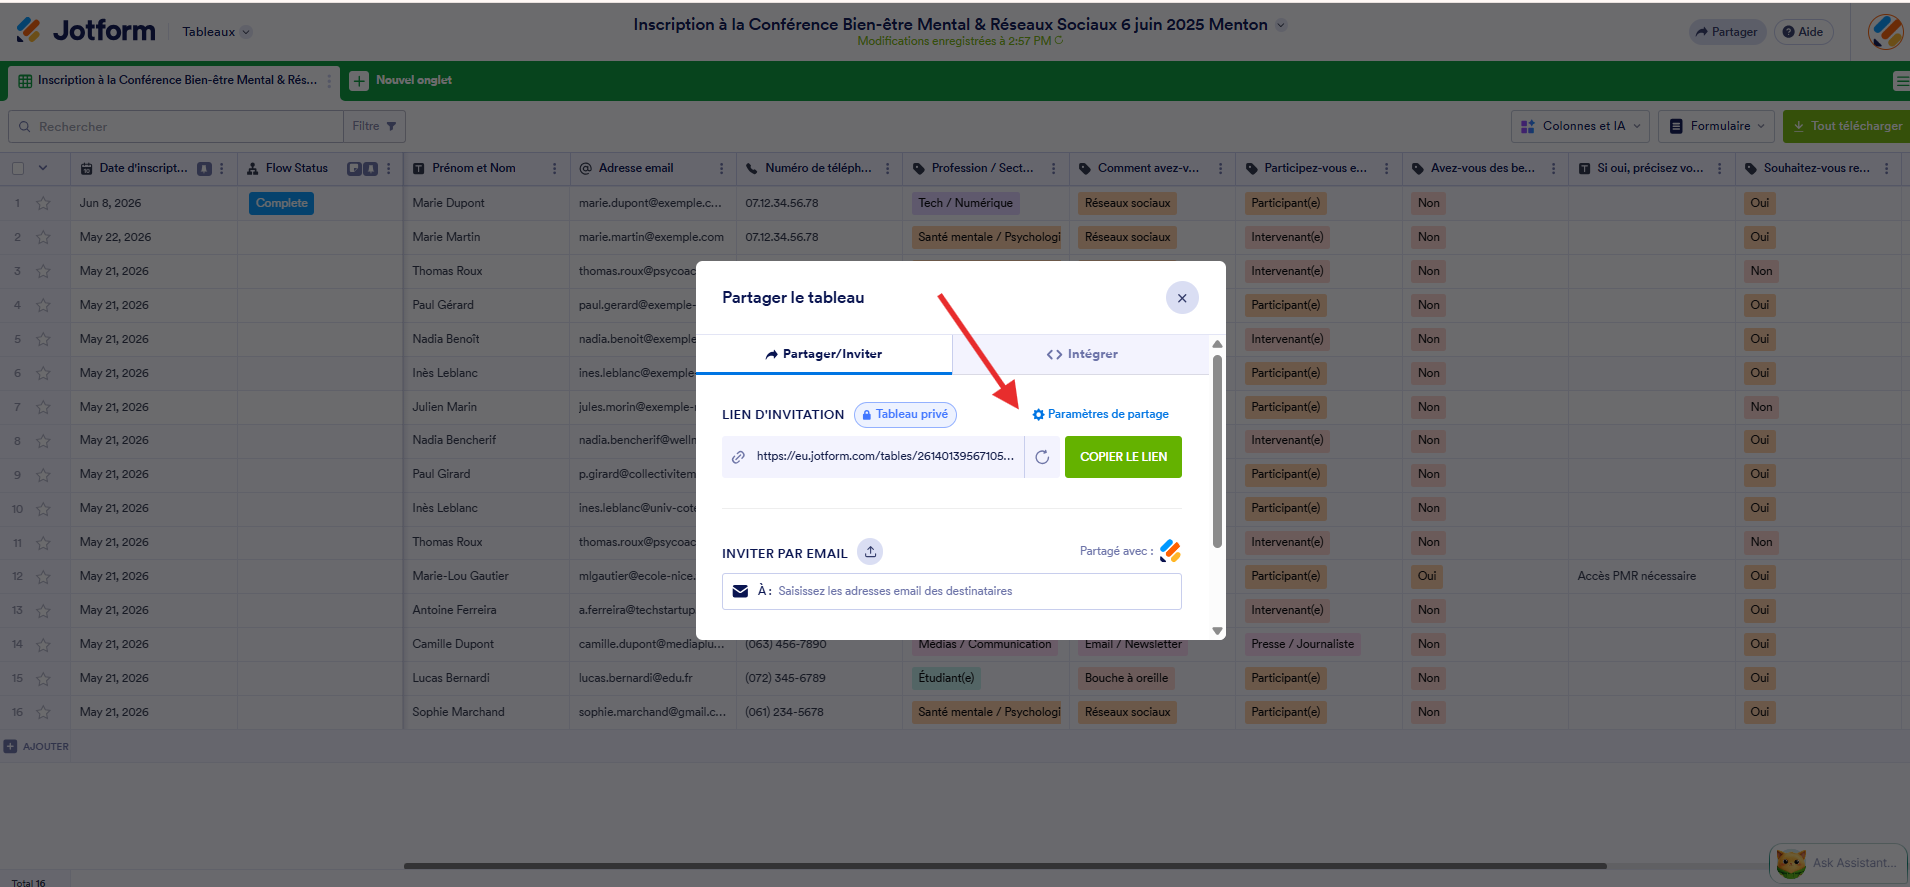Select the Partager/Inviter tab

click(824, 354)
